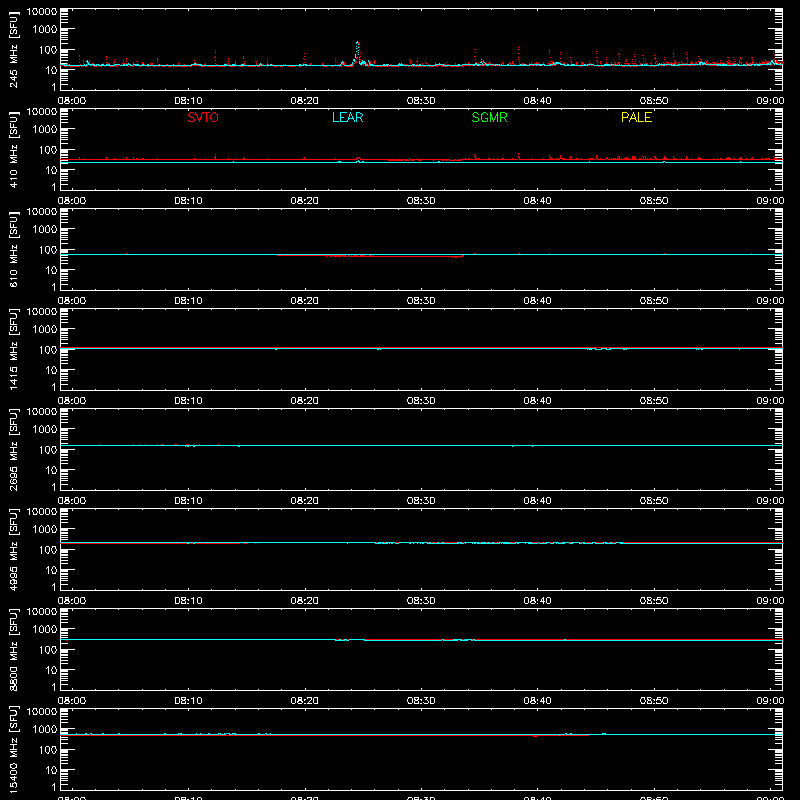The height and width of the screenshot is (800, 800).
Task: Click the red SVTO station legend label
Action: pyautogui.click(x=203, y=117)
